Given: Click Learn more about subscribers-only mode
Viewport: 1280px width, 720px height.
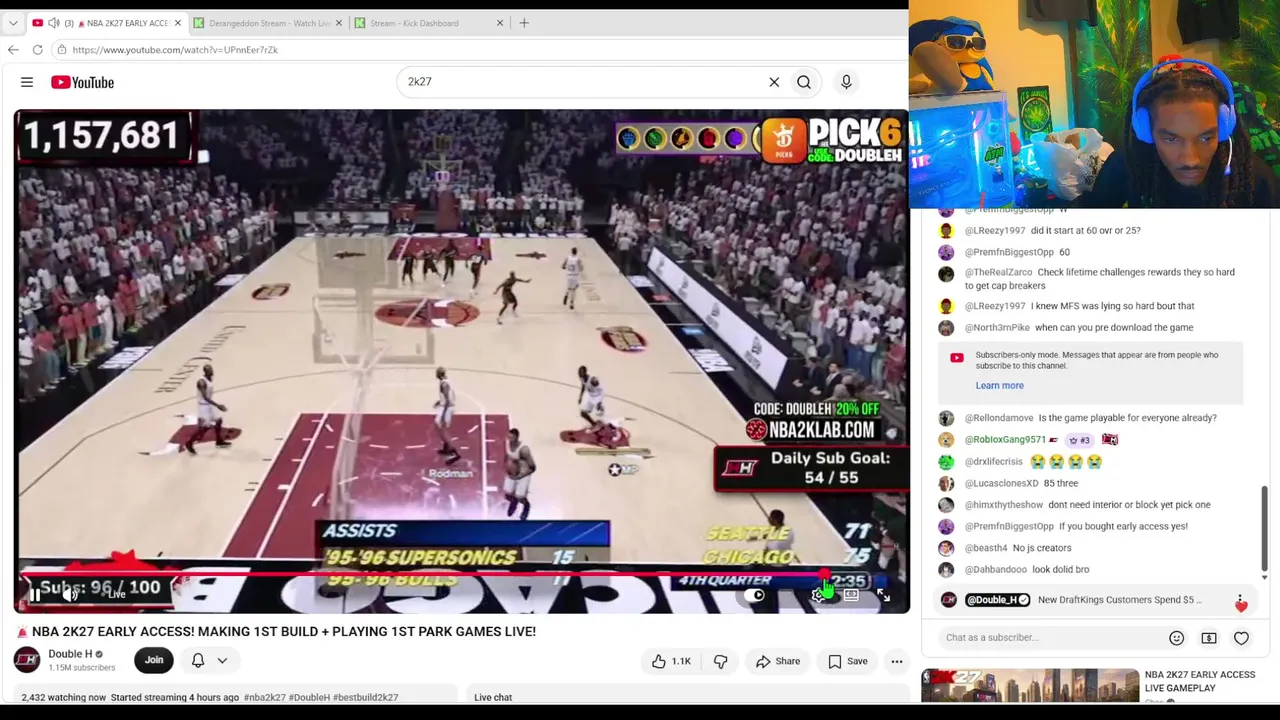Looking at the screenshot, I should [x=999, y=385].
